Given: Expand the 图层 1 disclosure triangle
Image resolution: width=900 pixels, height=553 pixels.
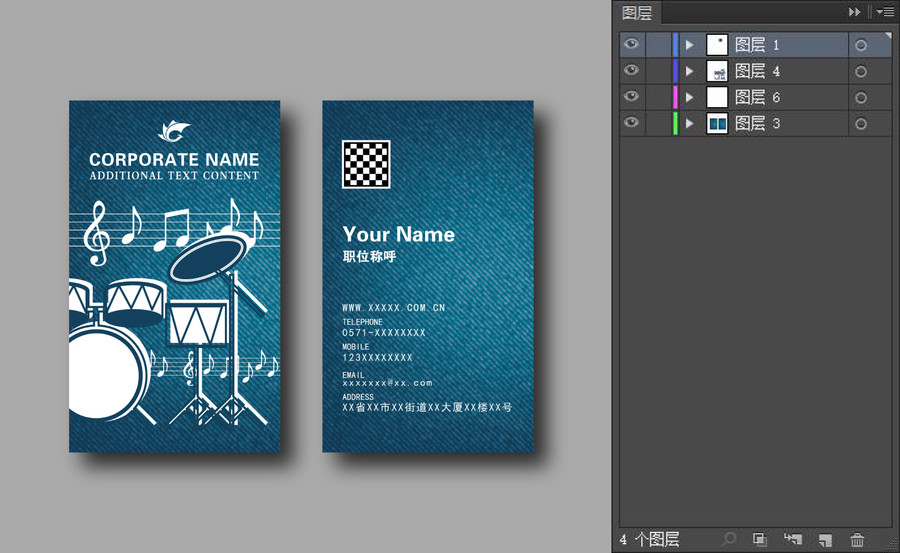Looking at the screenshot, I should pos(689,45).
